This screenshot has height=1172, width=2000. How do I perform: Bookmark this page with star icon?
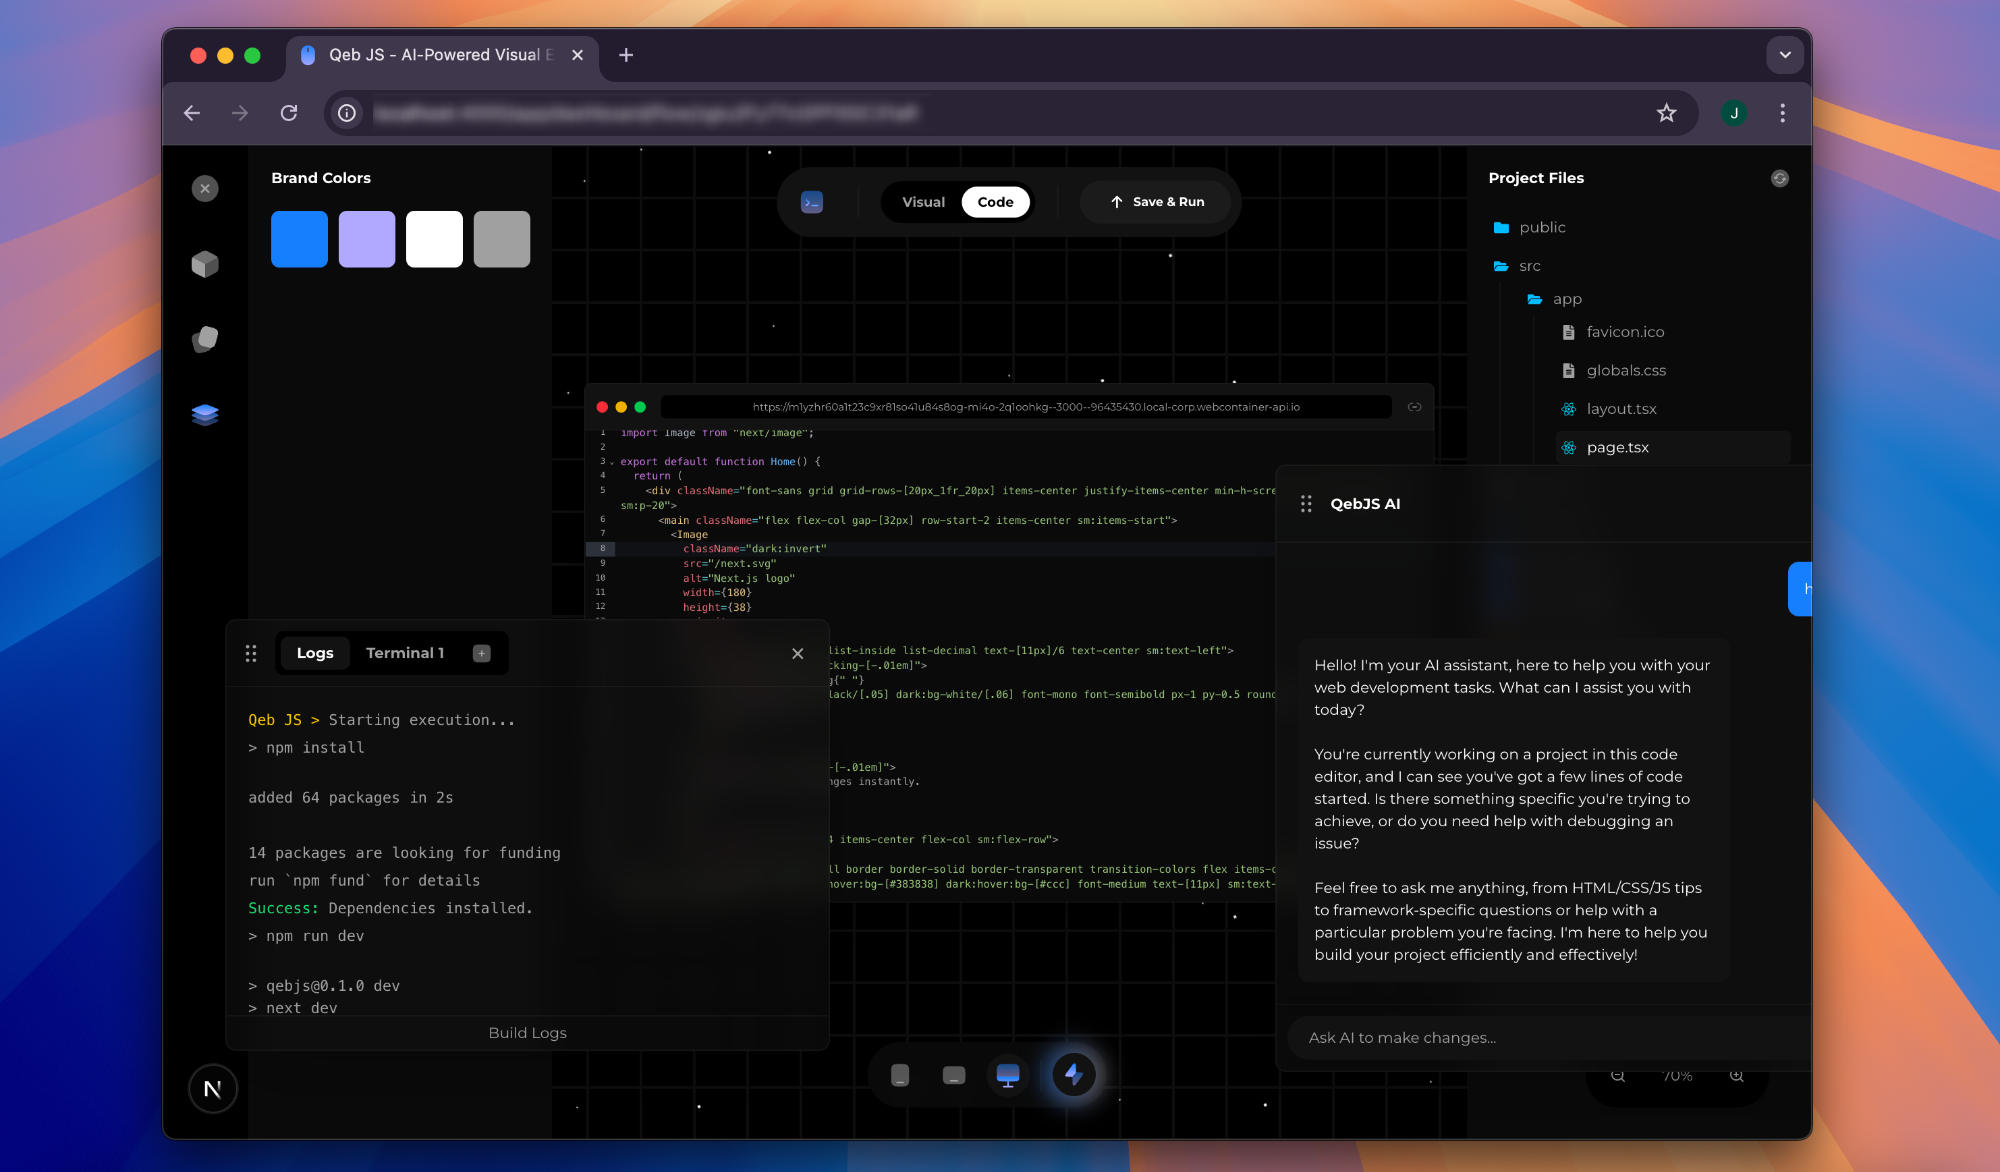pos(1666,113)
